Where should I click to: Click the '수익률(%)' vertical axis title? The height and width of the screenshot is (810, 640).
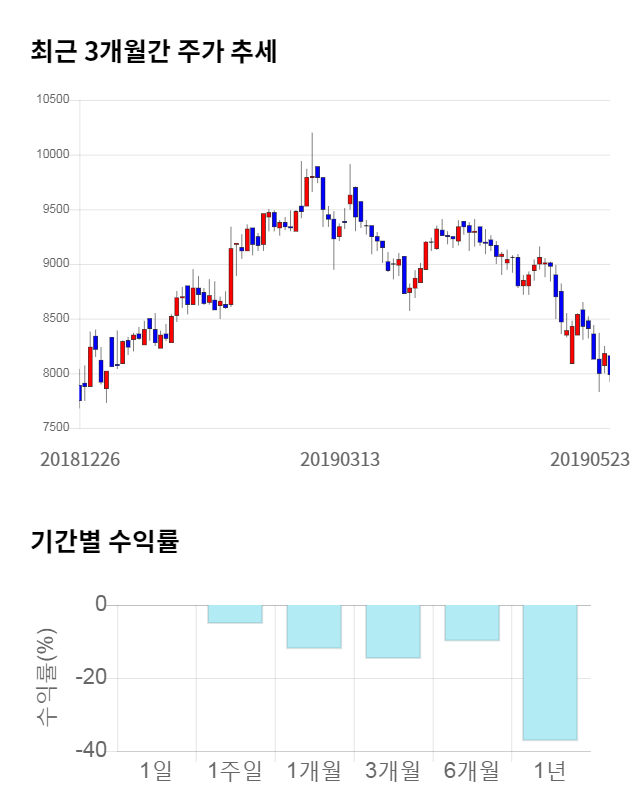47,677
